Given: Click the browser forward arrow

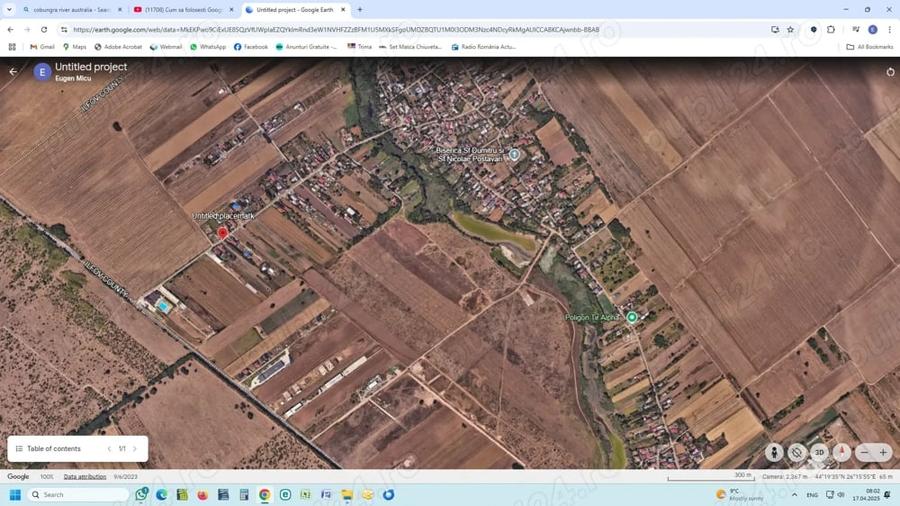Looking at the screenshot, I should [x=27, y=29].
